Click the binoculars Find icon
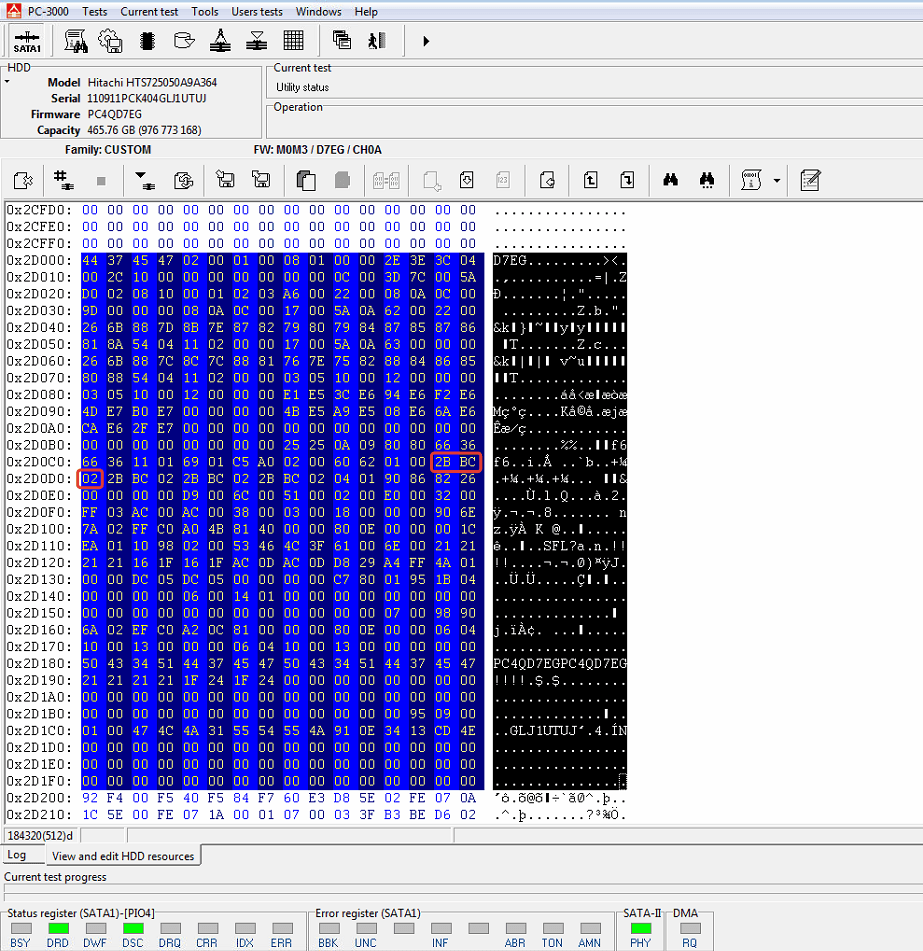923x951 pixels. (x=670, y=180)
